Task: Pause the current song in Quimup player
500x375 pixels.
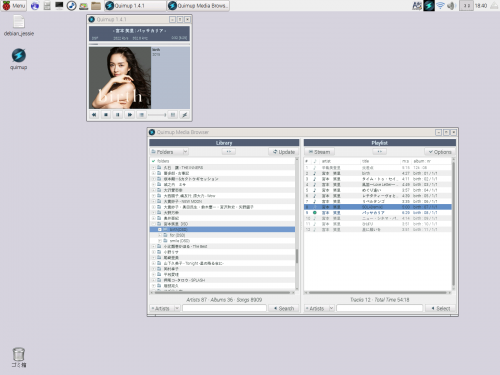Action: coord(118,115)
